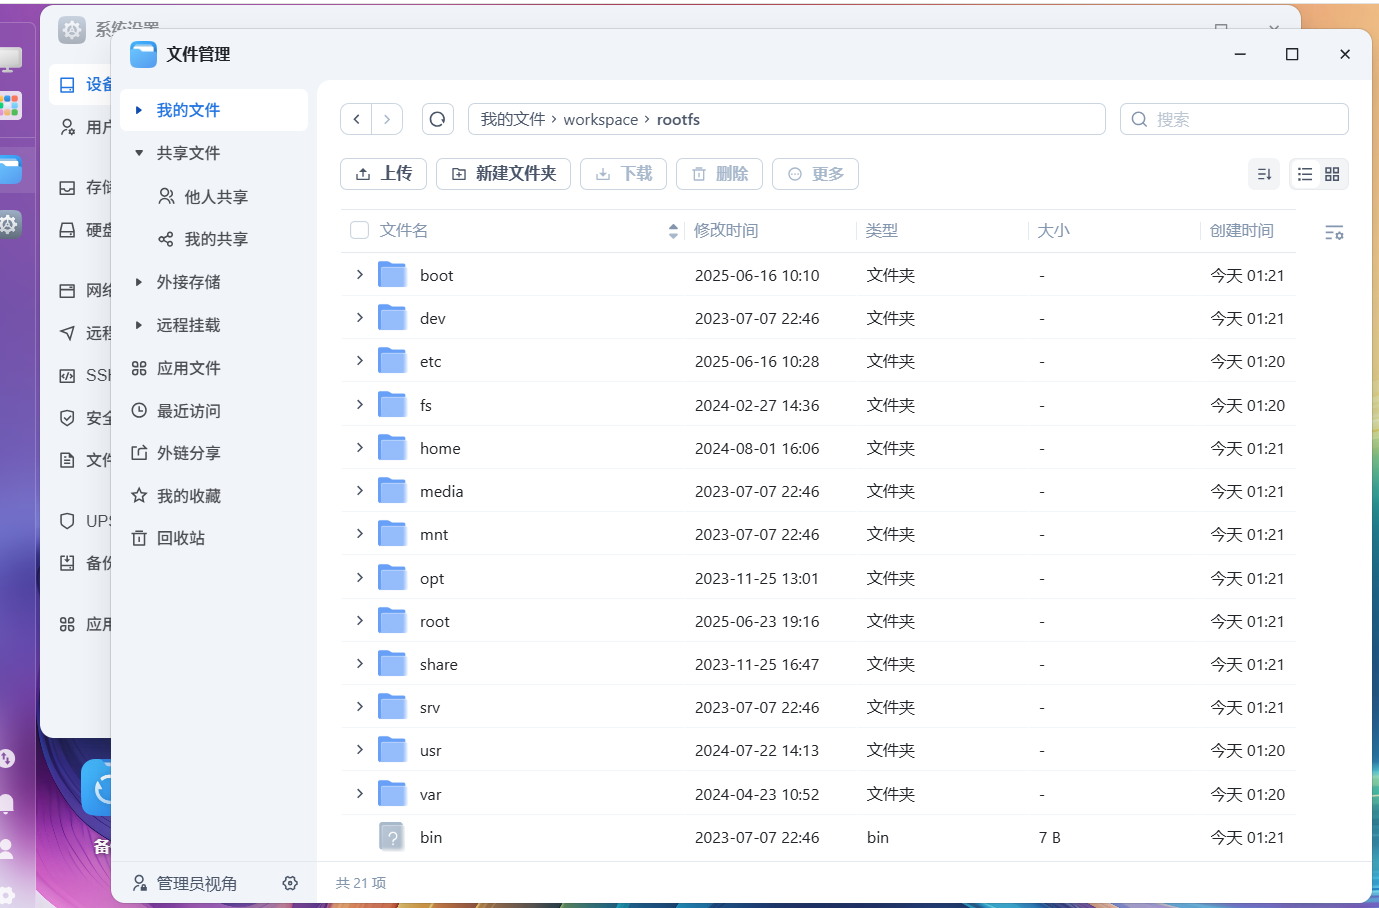Select the mnt folder name
This screenshot has width=1379, height=908.
click(x=434, y=535)
